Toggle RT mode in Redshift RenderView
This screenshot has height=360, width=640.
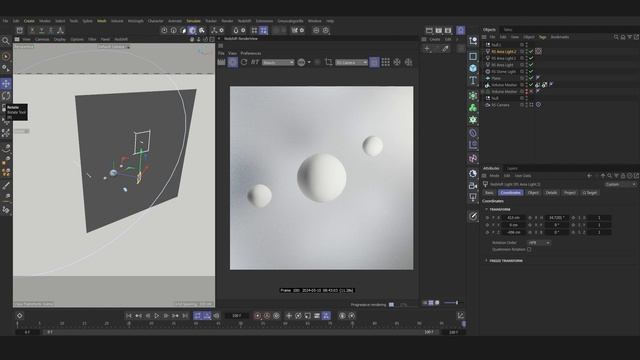255,62
